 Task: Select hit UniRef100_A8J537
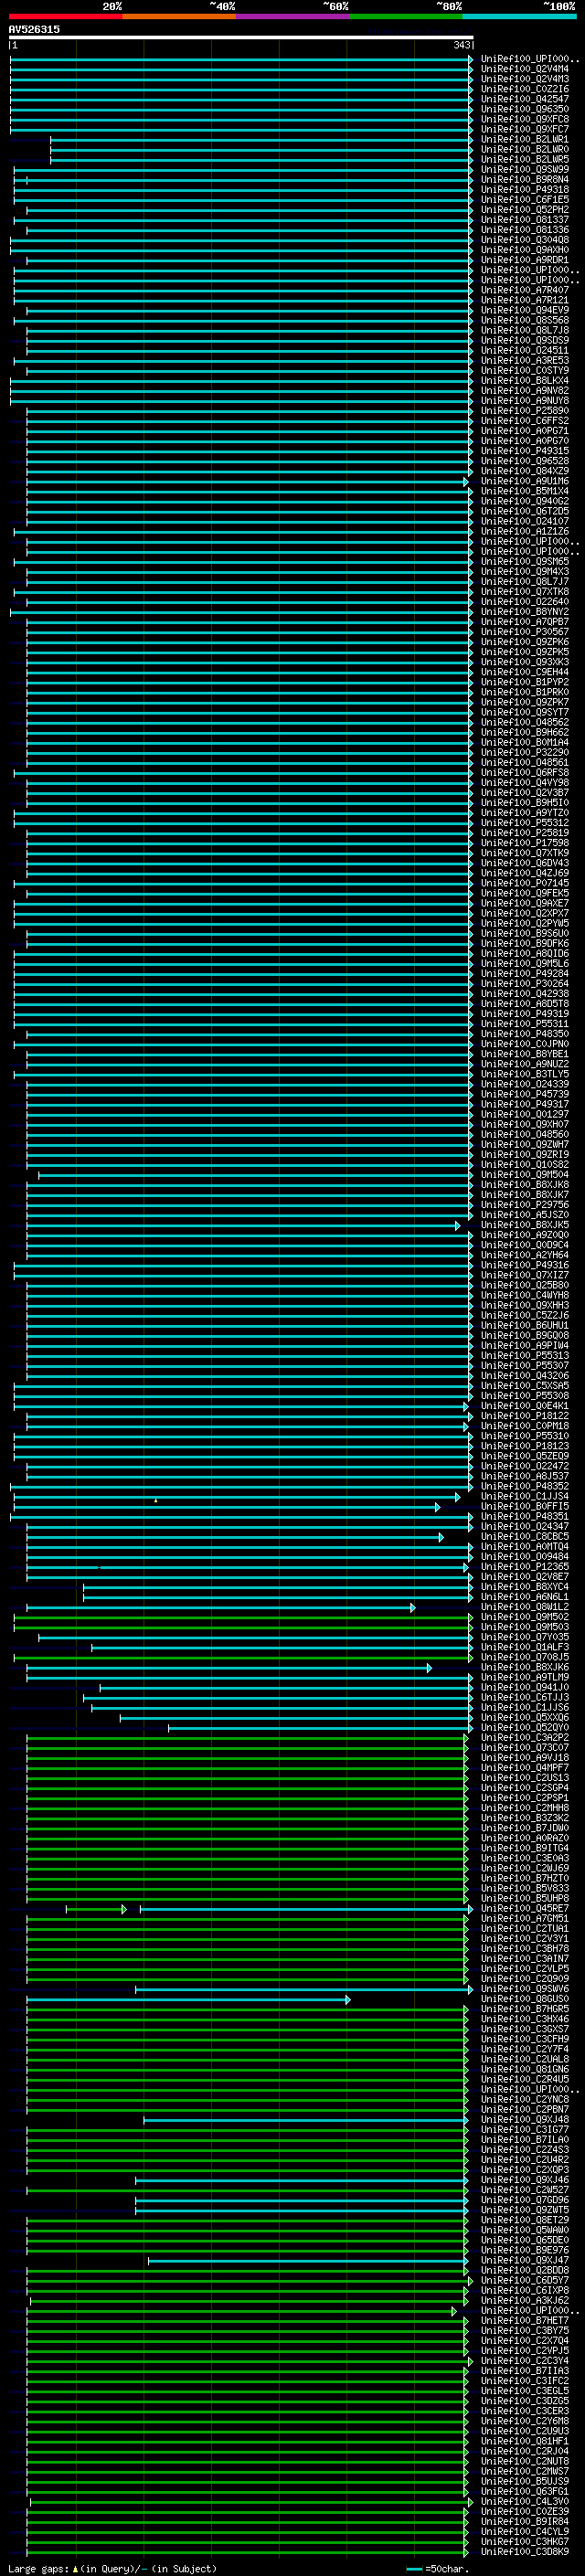click(x=525, y=1476)
